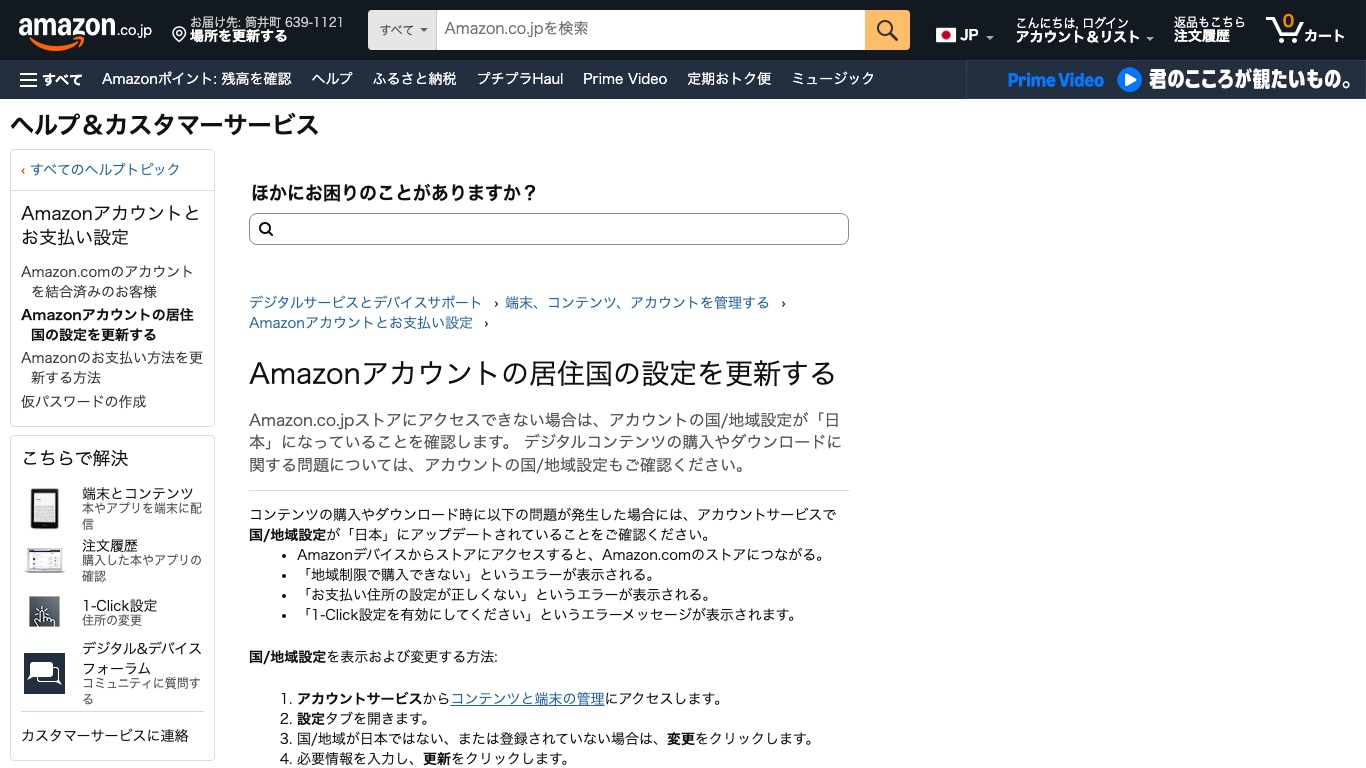
Task: Open Amazon.comのアカウントを結合済みのお客様 link
Action: (107, 282)
